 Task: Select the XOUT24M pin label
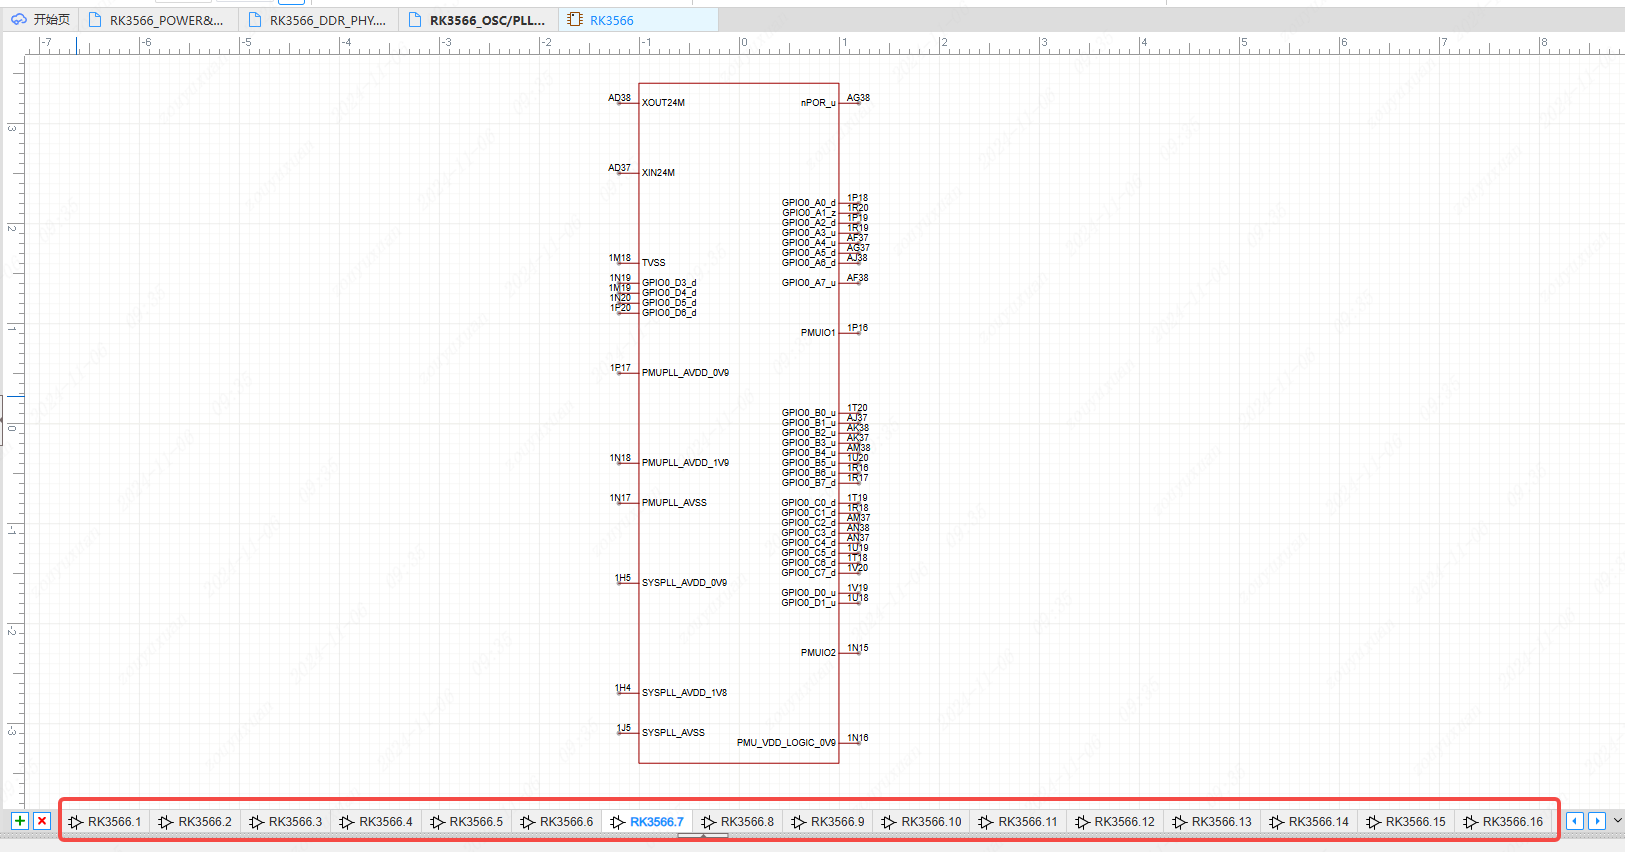tap(663, 103)
